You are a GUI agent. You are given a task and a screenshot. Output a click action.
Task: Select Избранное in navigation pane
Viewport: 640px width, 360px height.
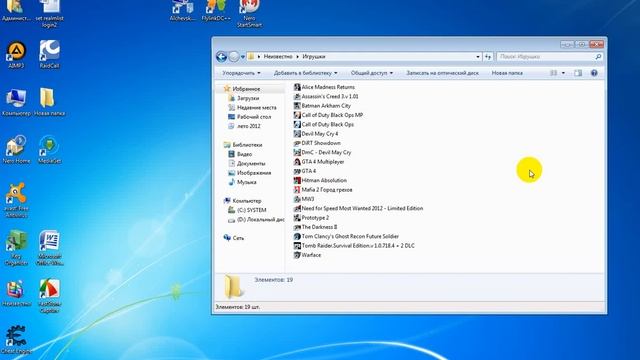pos(246,89)
